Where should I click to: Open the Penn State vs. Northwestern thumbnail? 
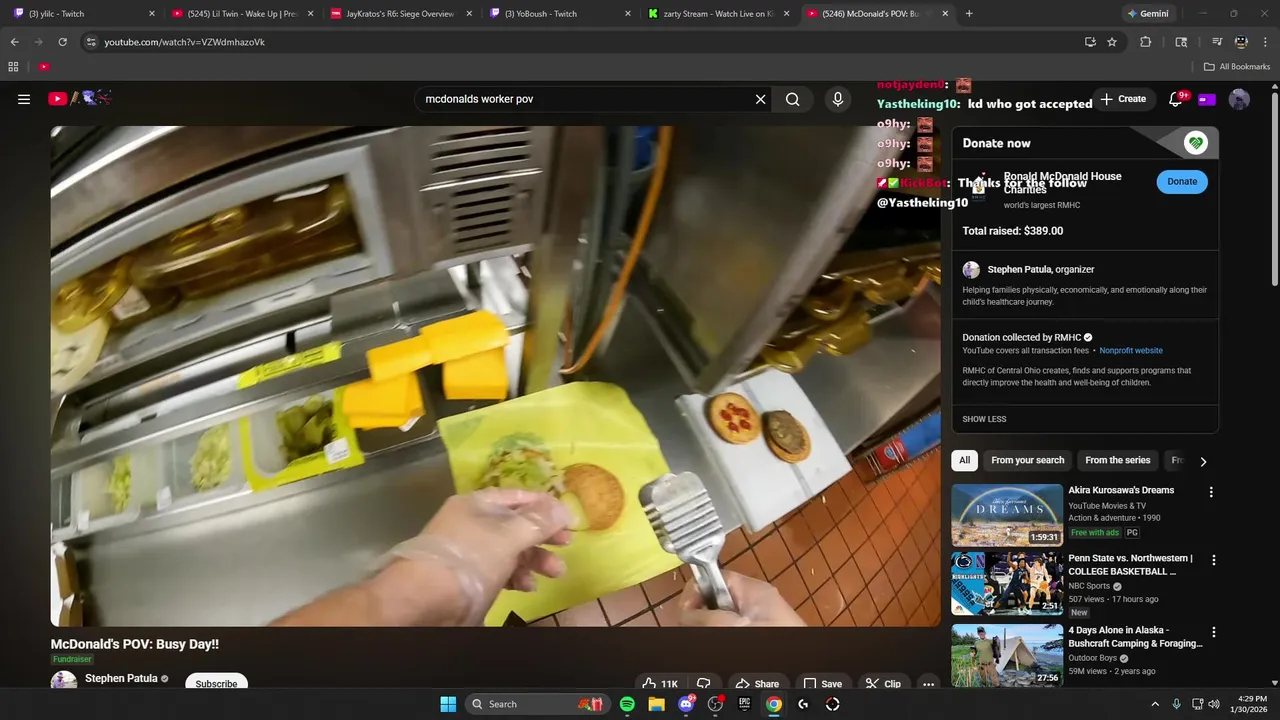[1007, 583]
